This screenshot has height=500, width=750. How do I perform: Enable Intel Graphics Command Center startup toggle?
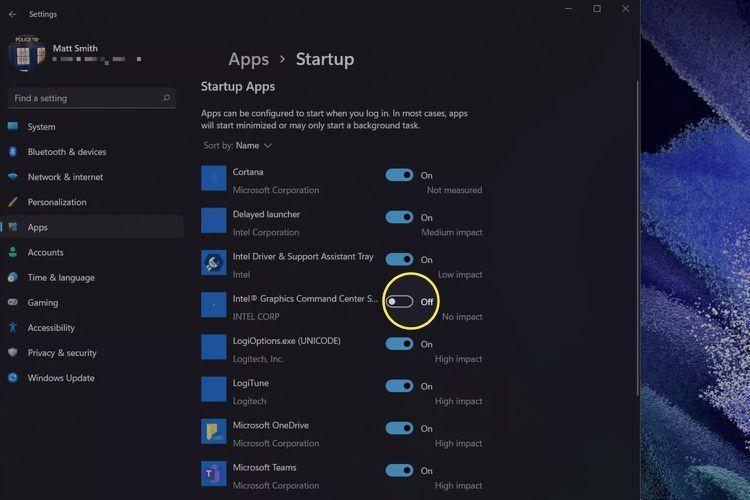tap(399, 302)
